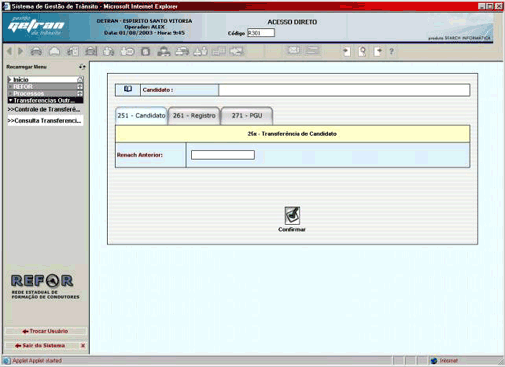Expand the REFOR menu arrow
Image resolution: width=505 pixels, height=367 pixels.
coord(10,86)
